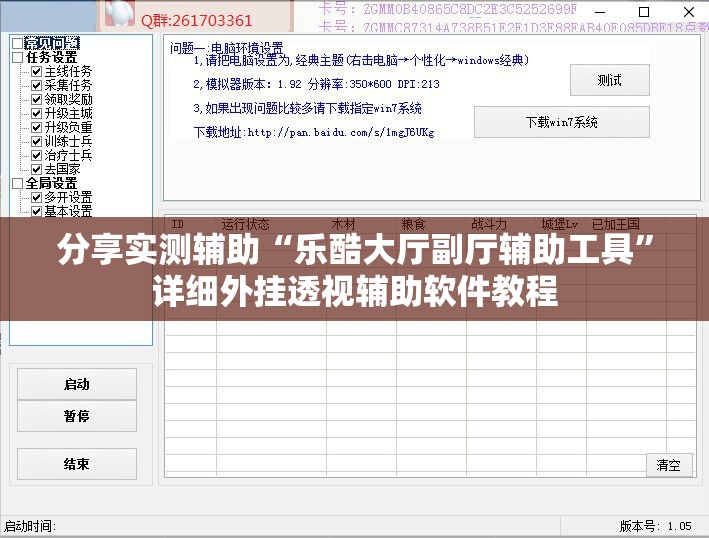This screenshot has height=538, width=709.
Task: Click the 暂停 button
Action: click(x=77, y=416)
